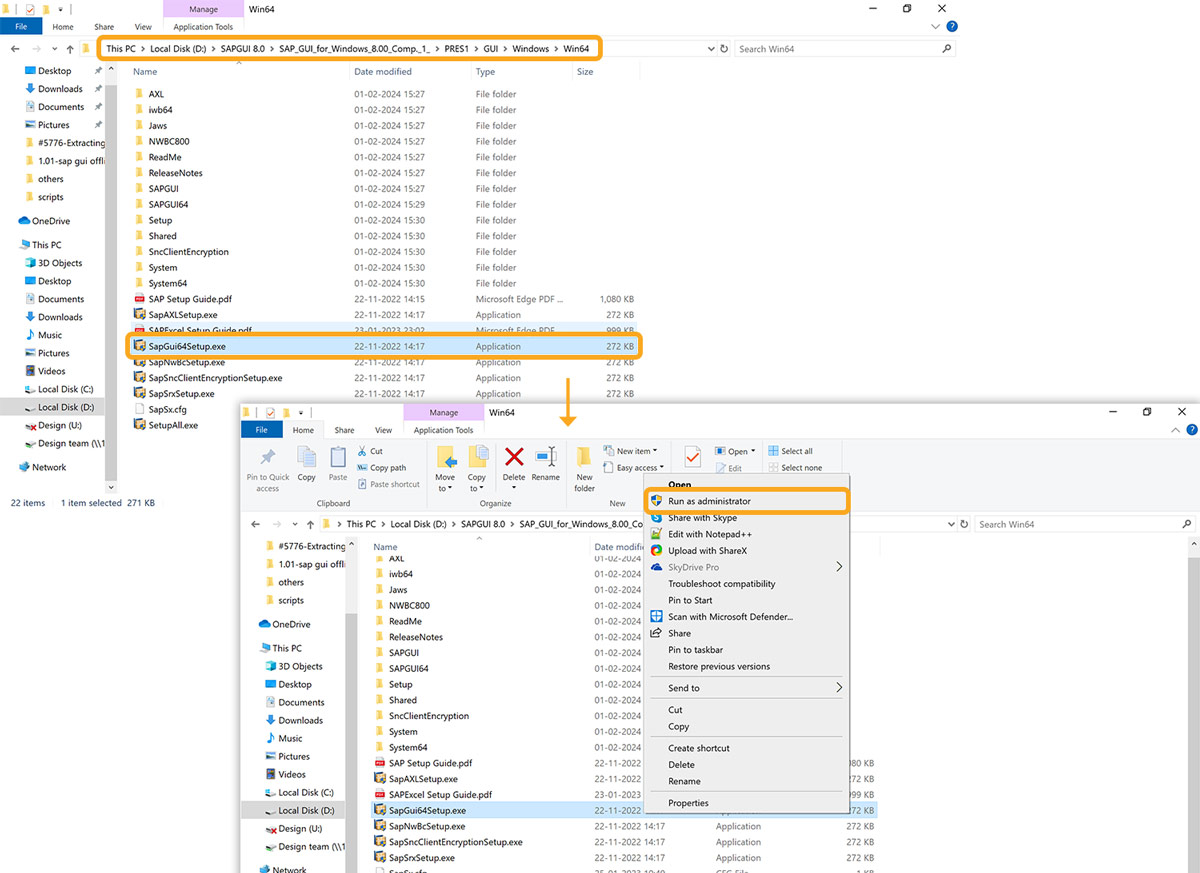This screenshot has height=873, width=1200.
Task: Open recent locations chevron in the front window
Action: point(294,524)
